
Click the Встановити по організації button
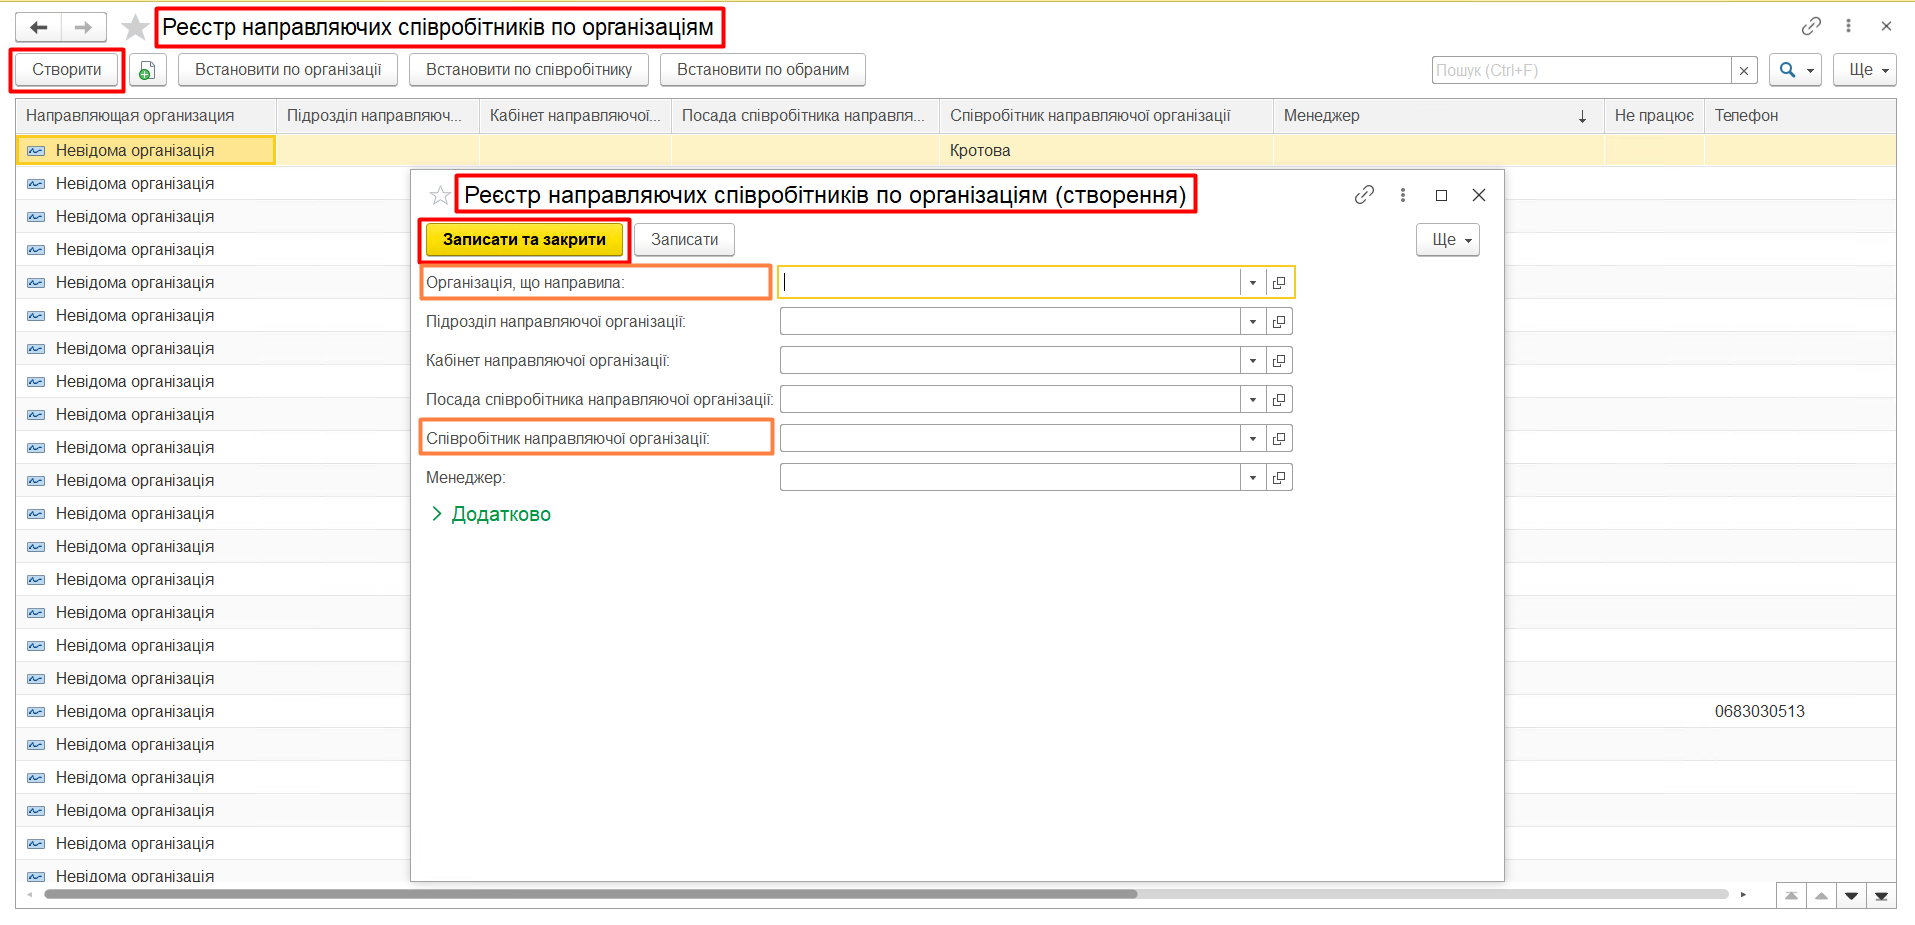coord(288,70)
